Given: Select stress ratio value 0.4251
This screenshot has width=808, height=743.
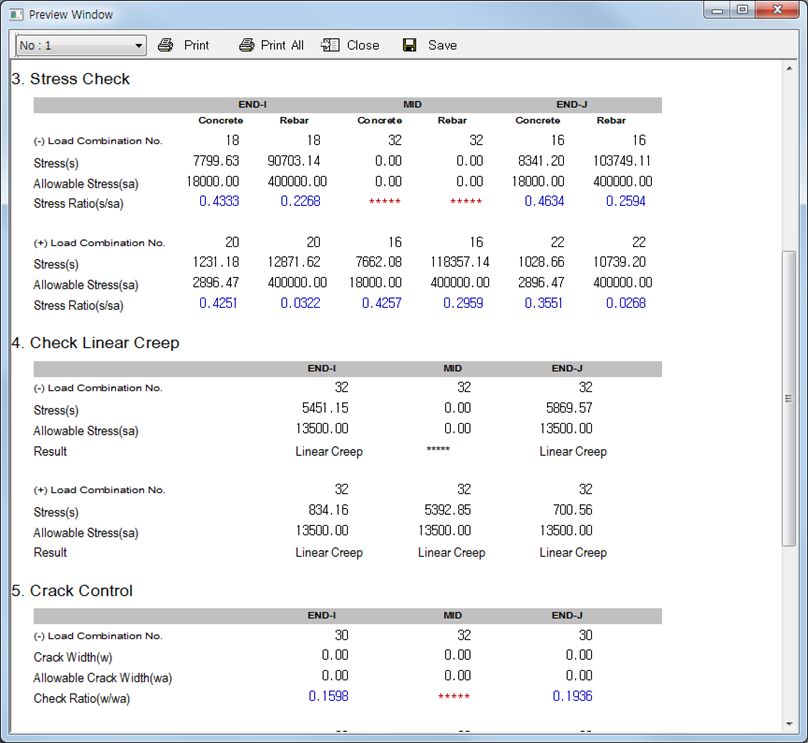Looking at the screenshot, I should pos(218,303).
